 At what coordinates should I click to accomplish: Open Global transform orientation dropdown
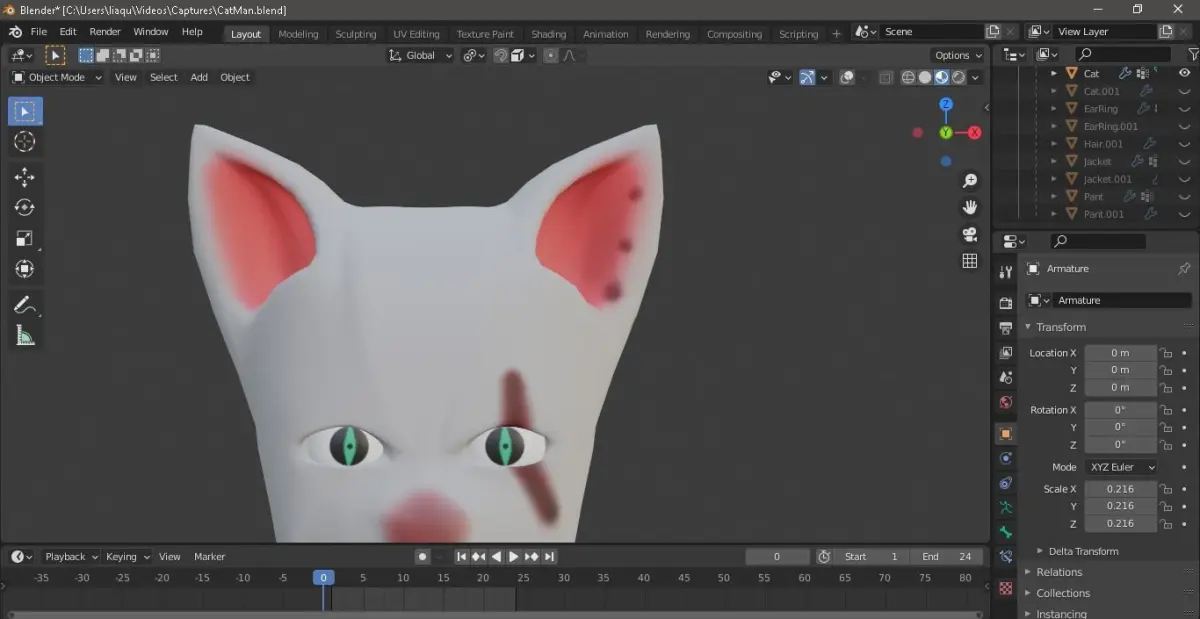pyautogui.click(x=421, y=56)
